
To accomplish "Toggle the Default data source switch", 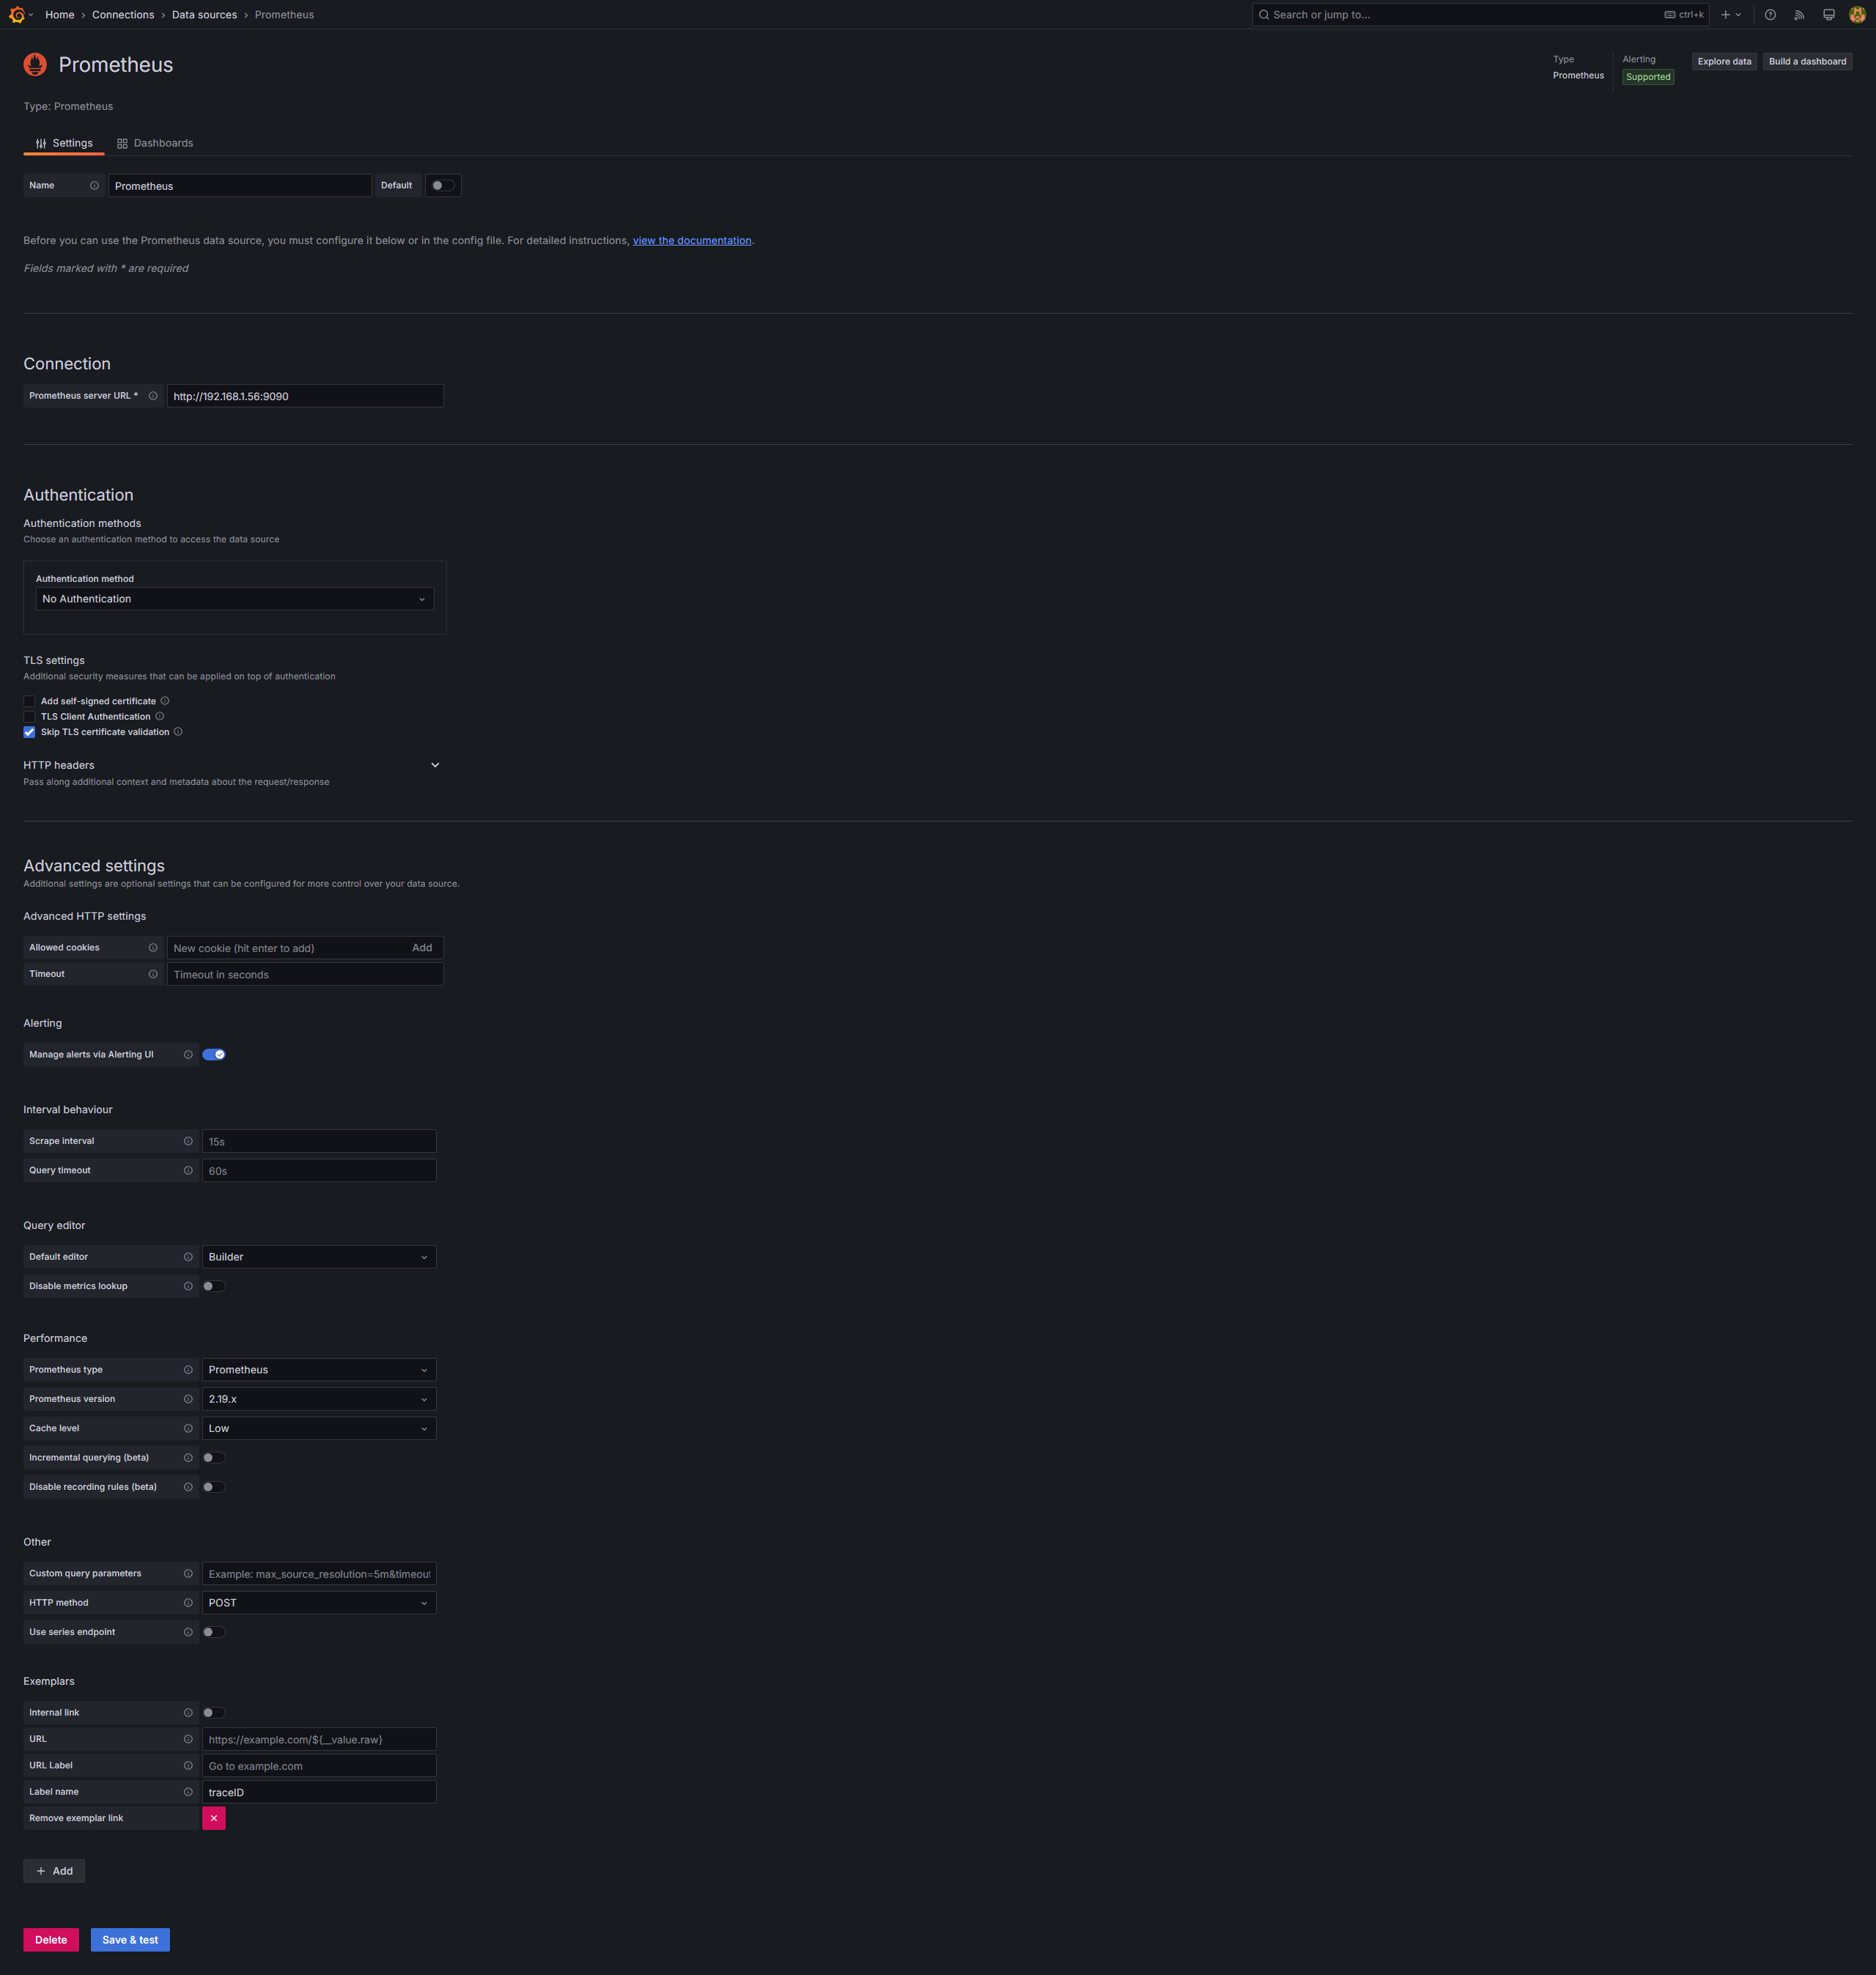I will click(x=442, y=186).
